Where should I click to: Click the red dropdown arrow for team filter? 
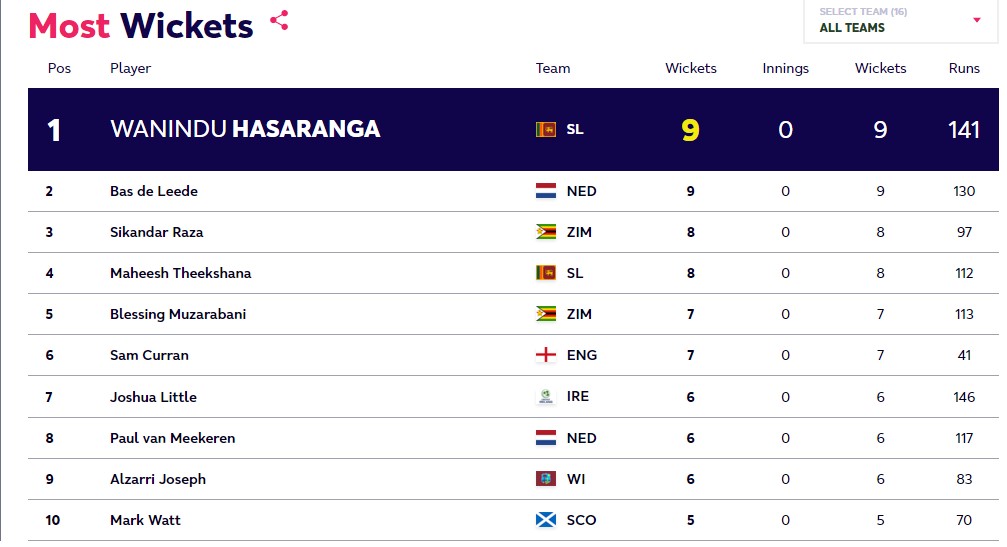coord(977,20)
